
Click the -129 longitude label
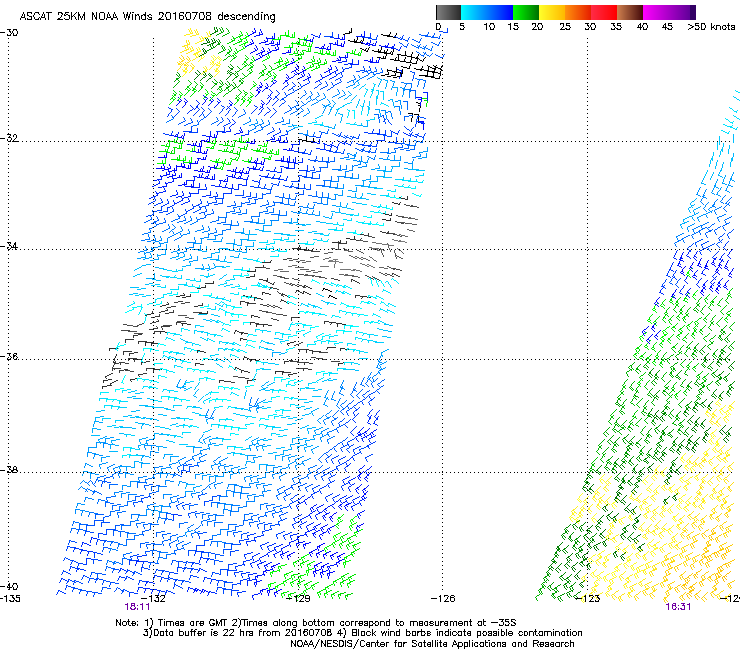point(298,599)
